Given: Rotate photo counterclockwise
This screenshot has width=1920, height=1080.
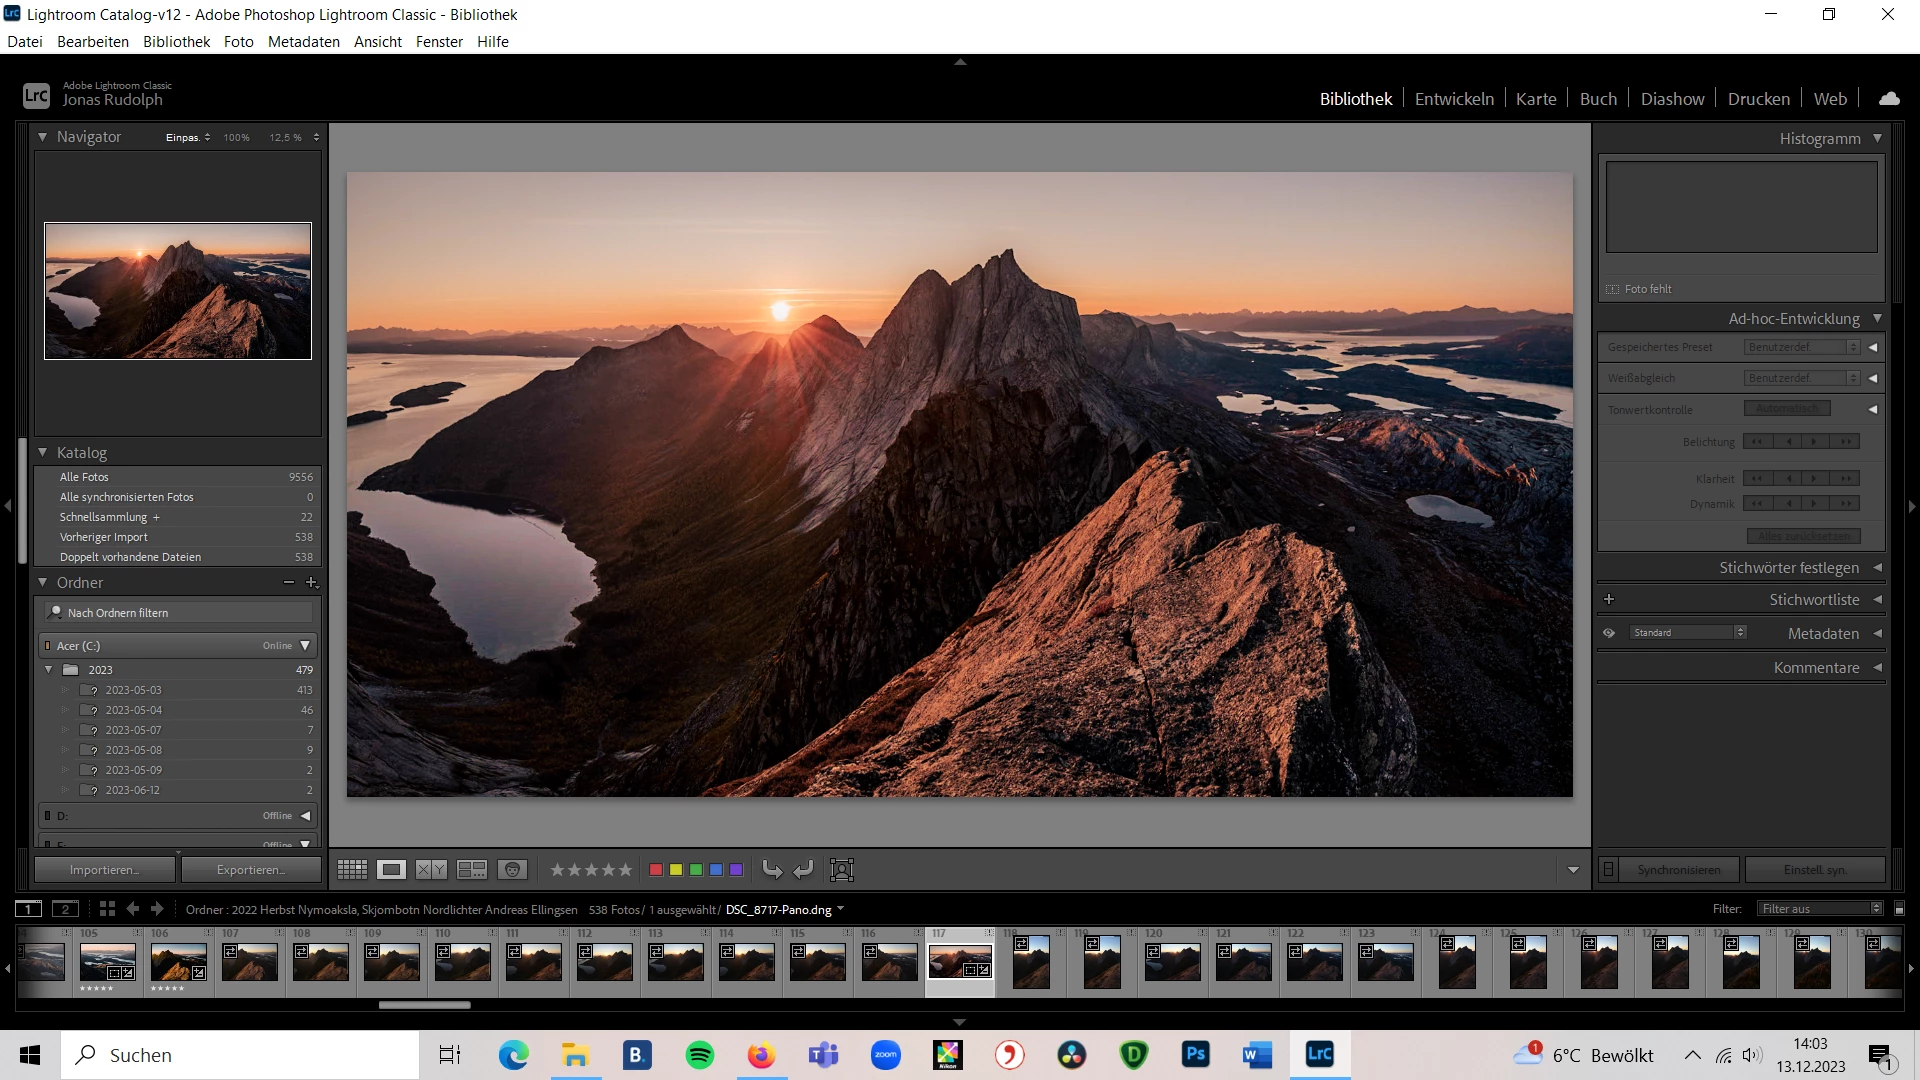Looking at the screenshot, I should 771,870.
